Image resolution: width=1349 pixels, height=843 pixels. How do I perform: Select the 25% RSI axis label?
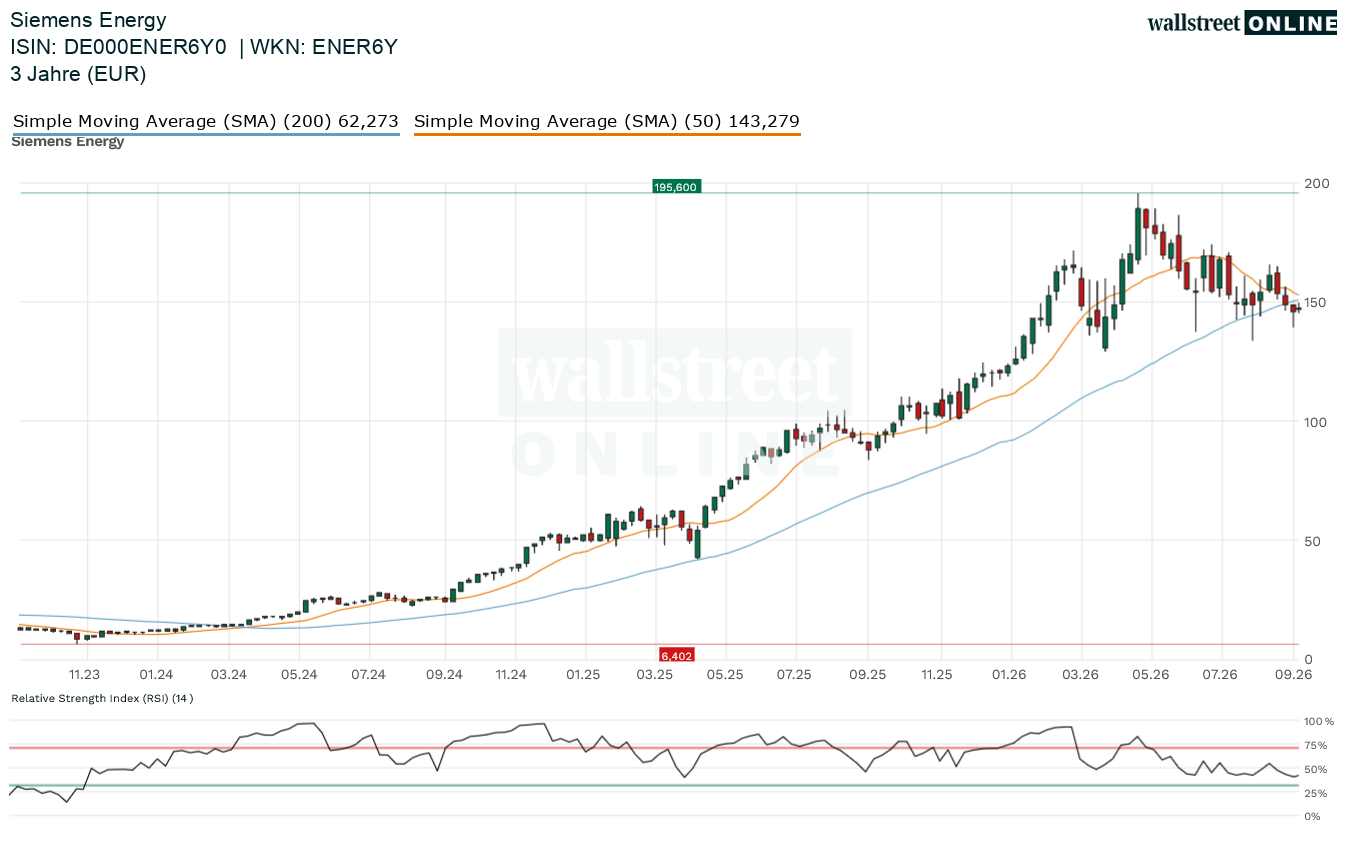[1316, 793]
